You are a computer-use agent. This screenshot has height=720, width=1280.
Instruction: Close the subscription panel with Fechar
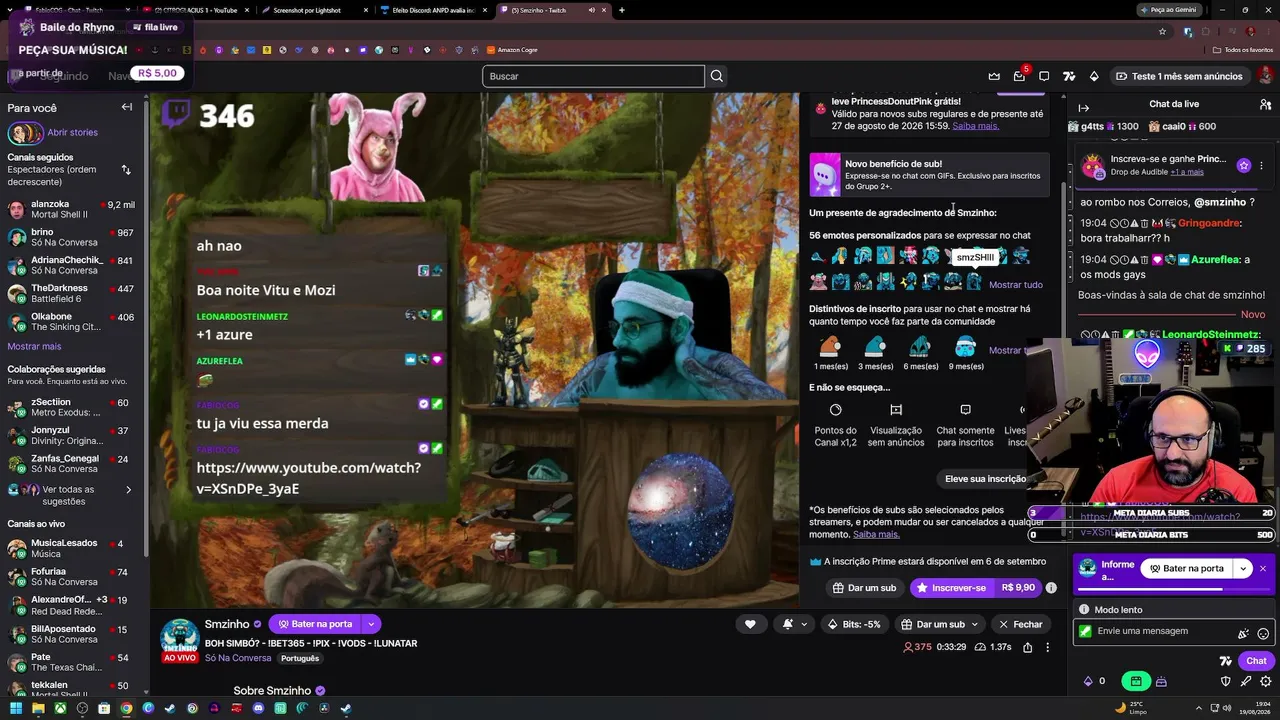pyautogui.click(x=1021, y=624)
